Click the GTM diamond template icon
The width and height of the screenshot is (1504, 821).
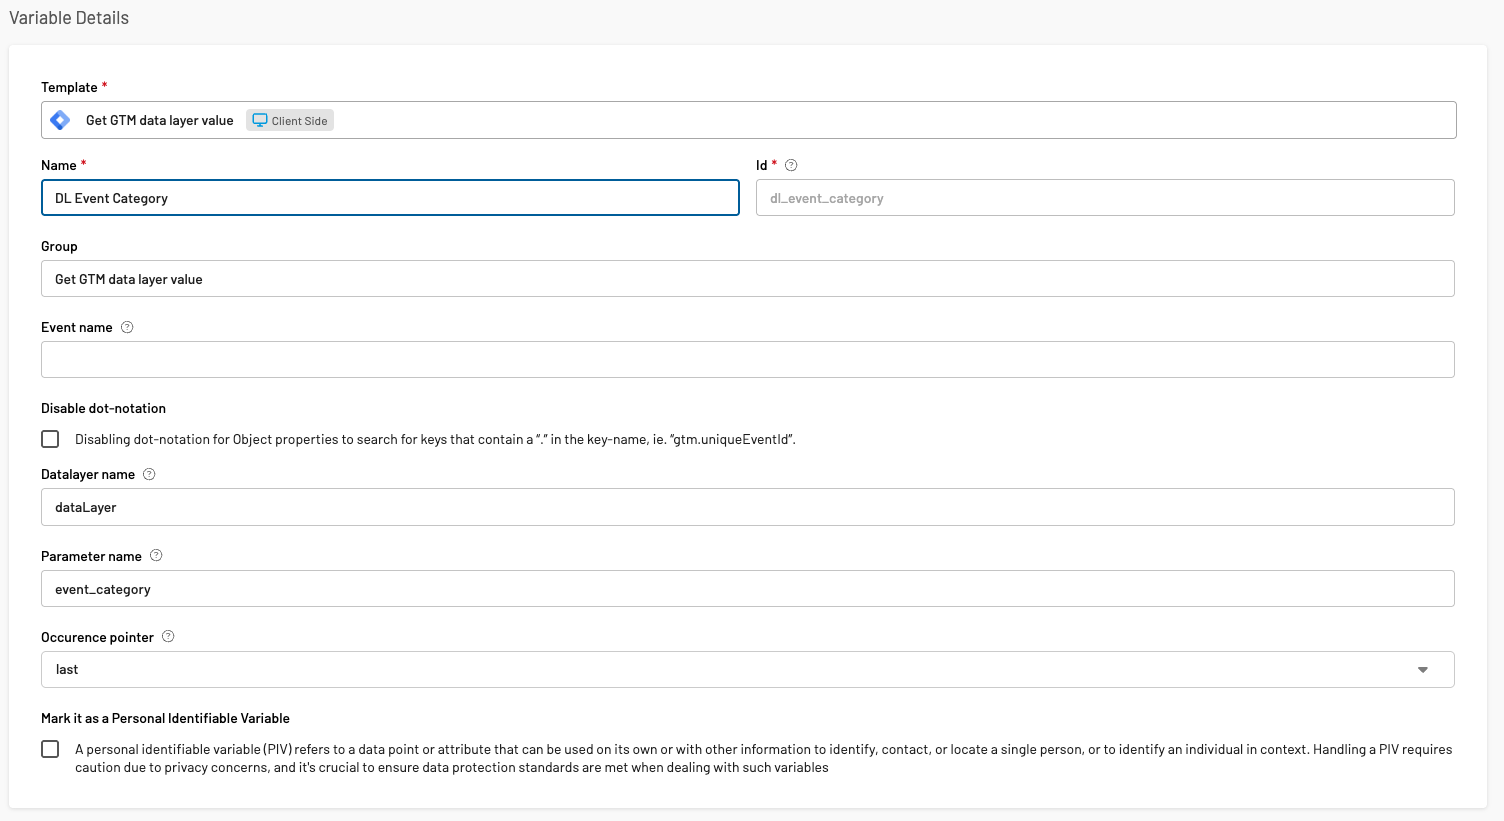(x=60, y=120)
